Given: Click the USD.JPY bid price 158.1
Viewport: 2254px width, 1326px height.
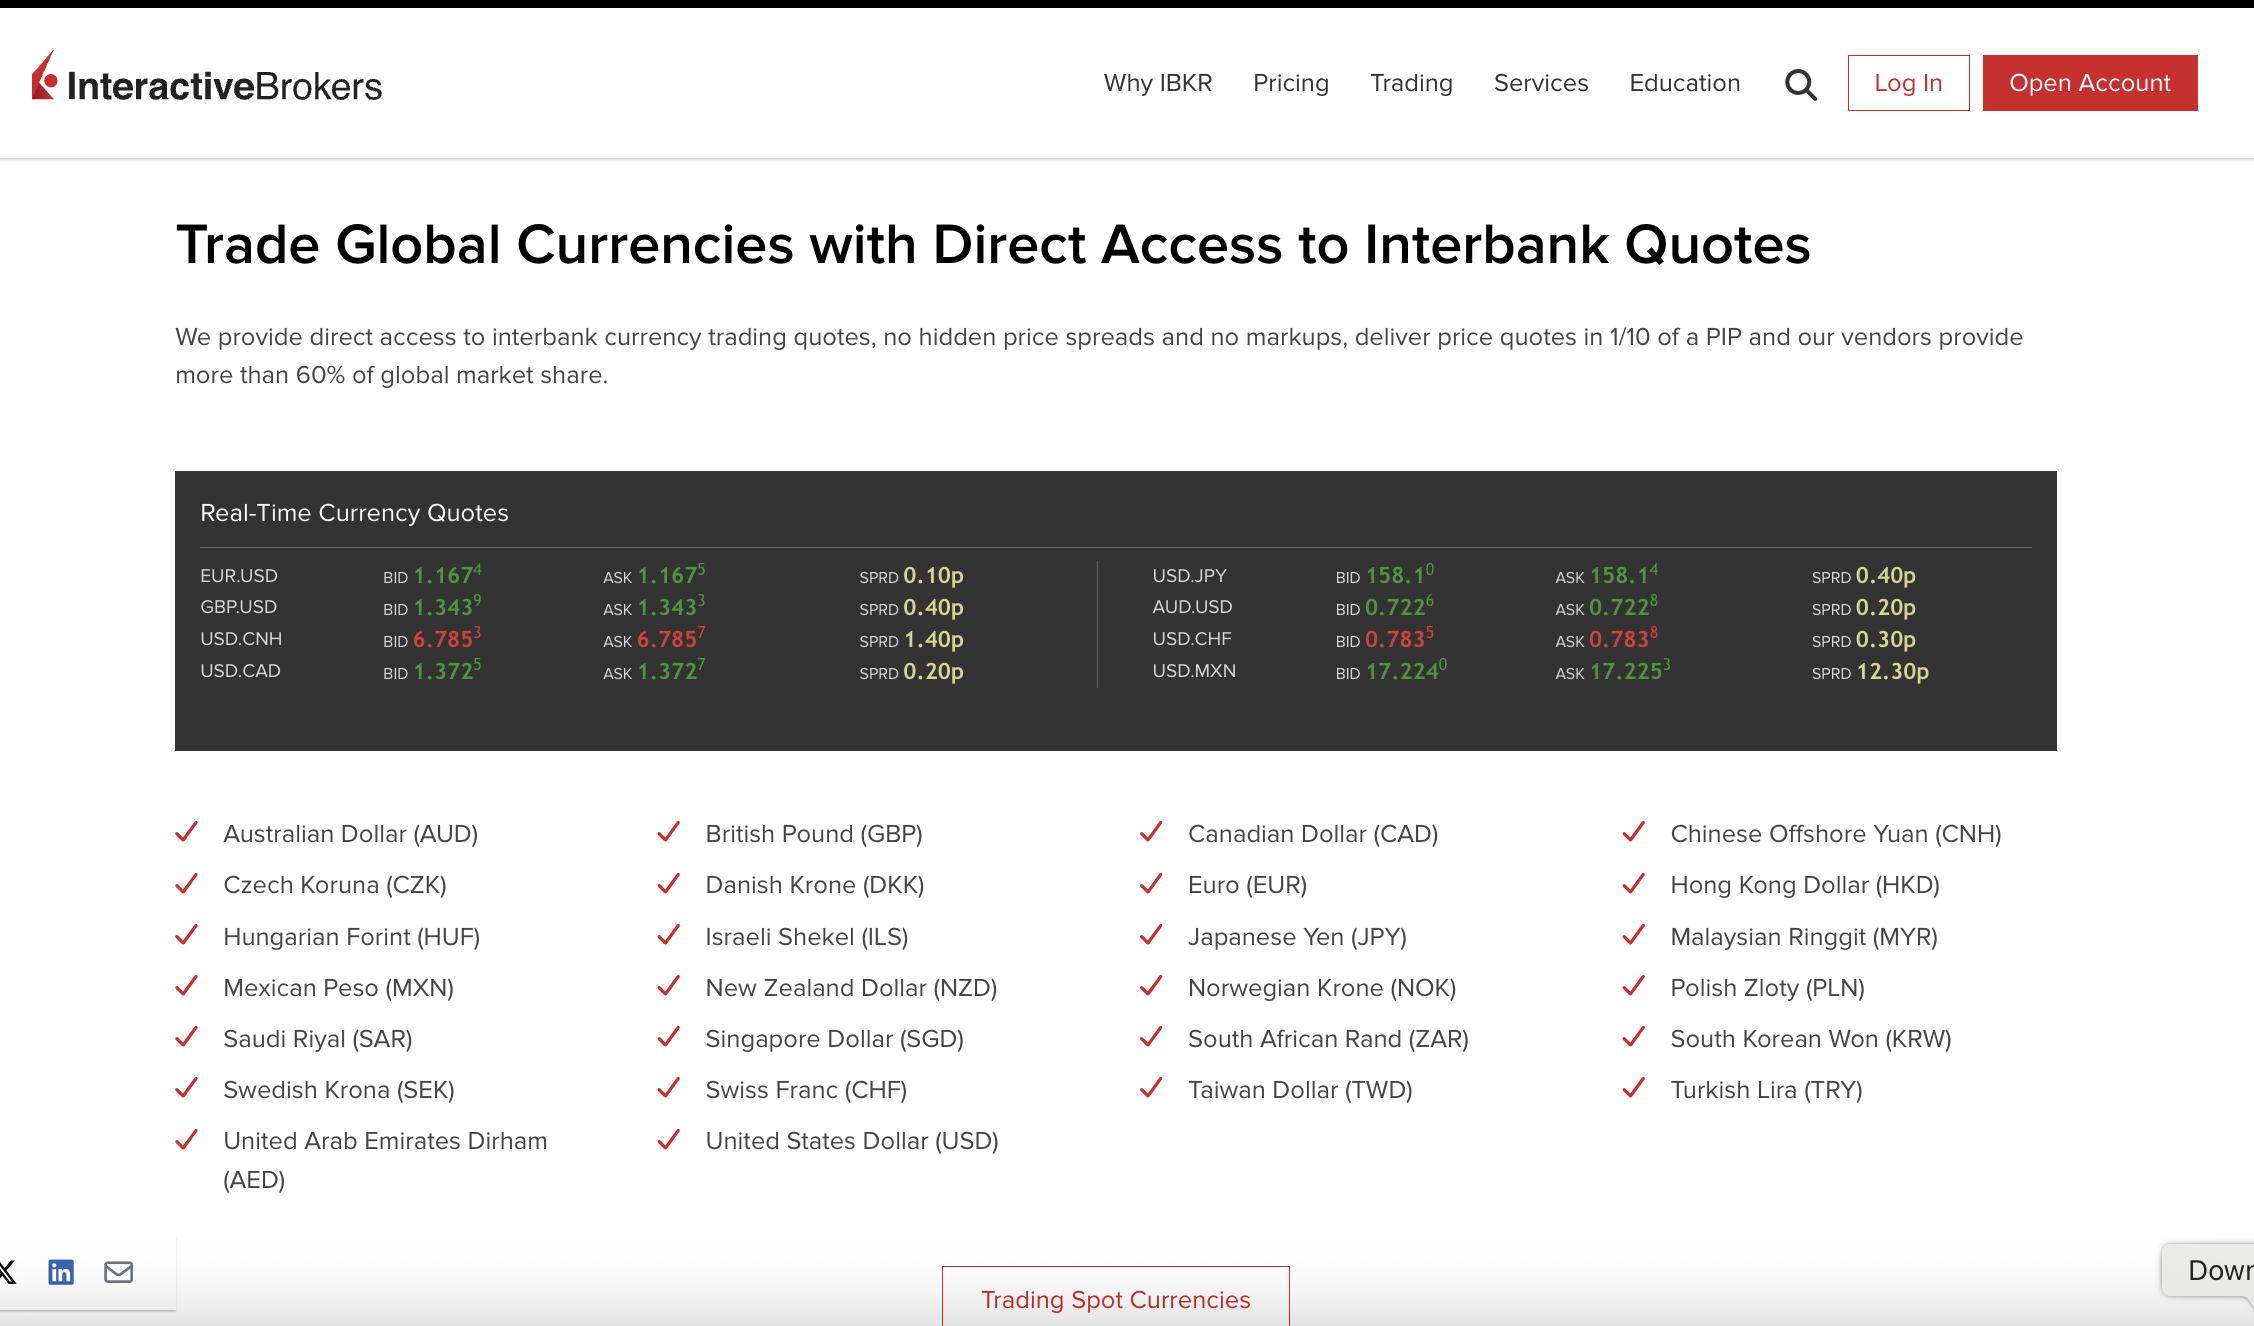Looking at the screenshot, I should (x=1400, y=575).
